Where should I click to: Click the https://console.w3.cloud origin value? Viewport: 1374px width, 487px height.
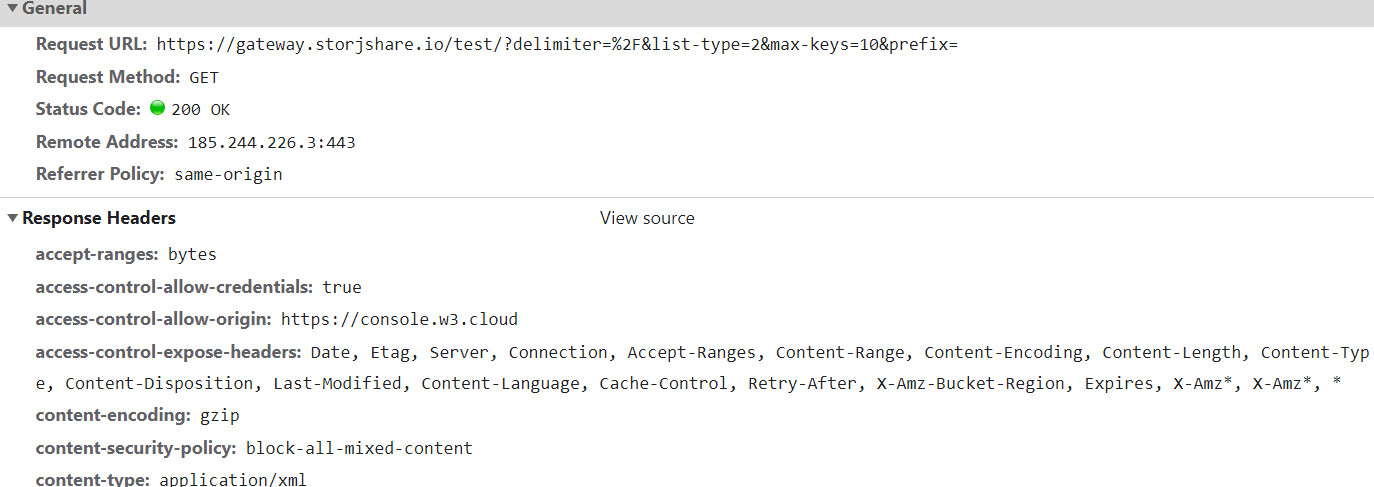point(400,320)
